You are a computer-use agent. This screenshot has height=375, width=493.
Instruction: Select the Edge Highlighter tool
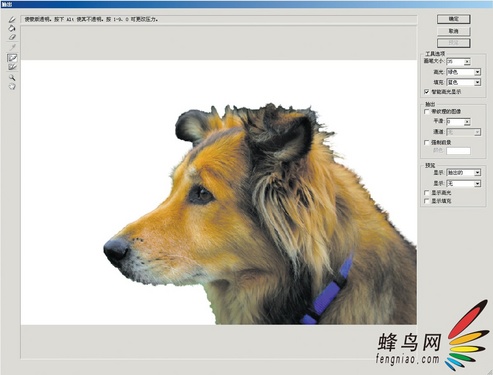pos(12,20)
